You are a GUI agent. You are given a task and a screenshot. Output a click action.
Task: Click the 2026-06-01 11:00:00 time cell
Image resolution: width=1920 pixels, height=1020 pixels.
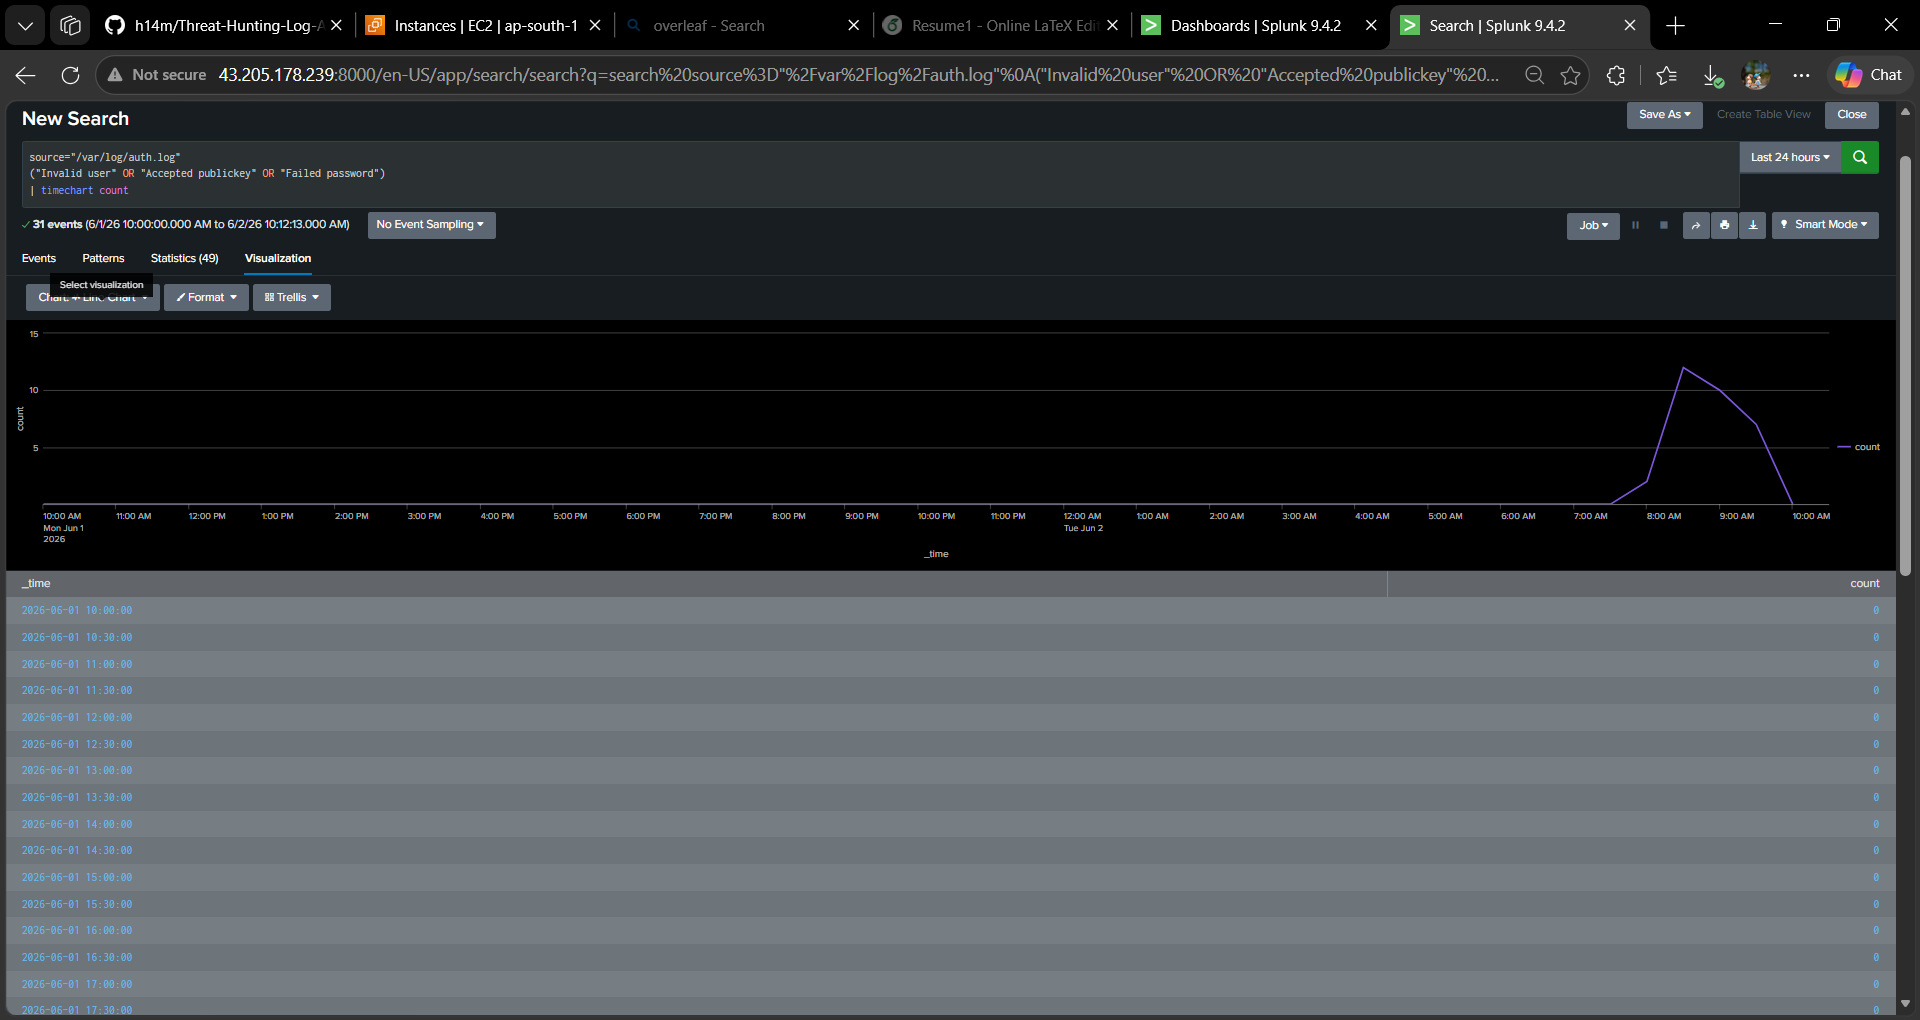tap(77, 665)
